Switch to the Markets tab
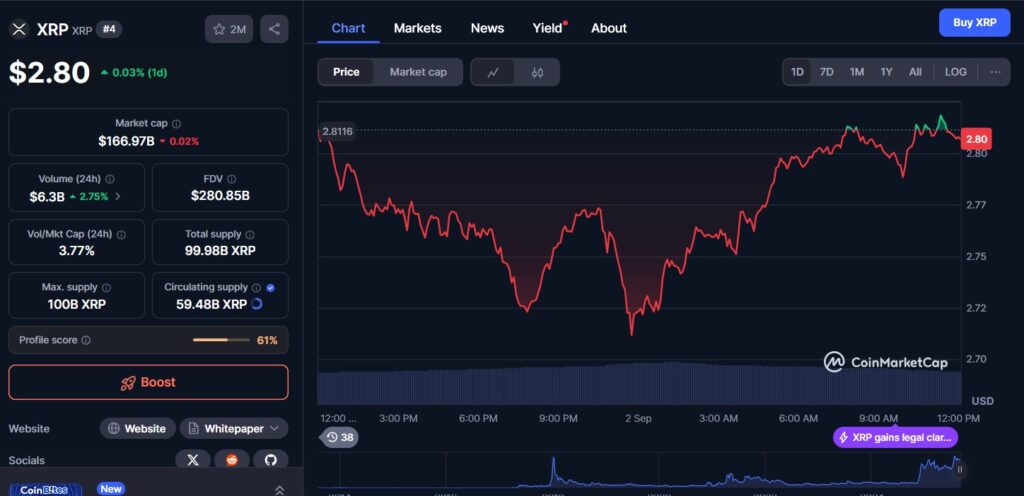The height and width of the screenshot is (496, 1024). [x=417, y=28]
